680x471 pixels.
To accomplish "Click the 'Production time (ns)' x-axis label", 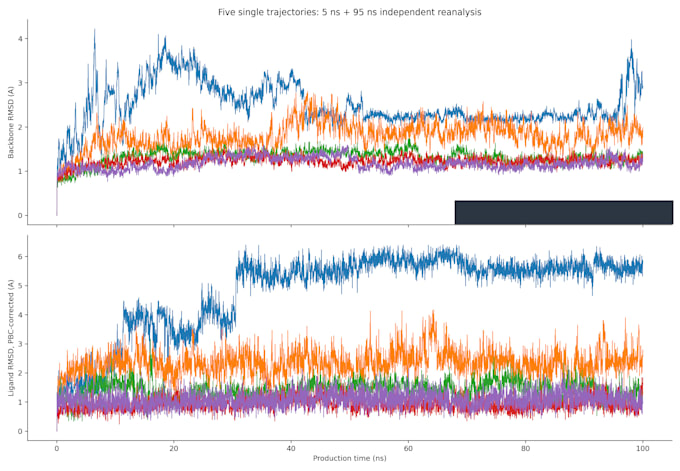I will point(350,458).
